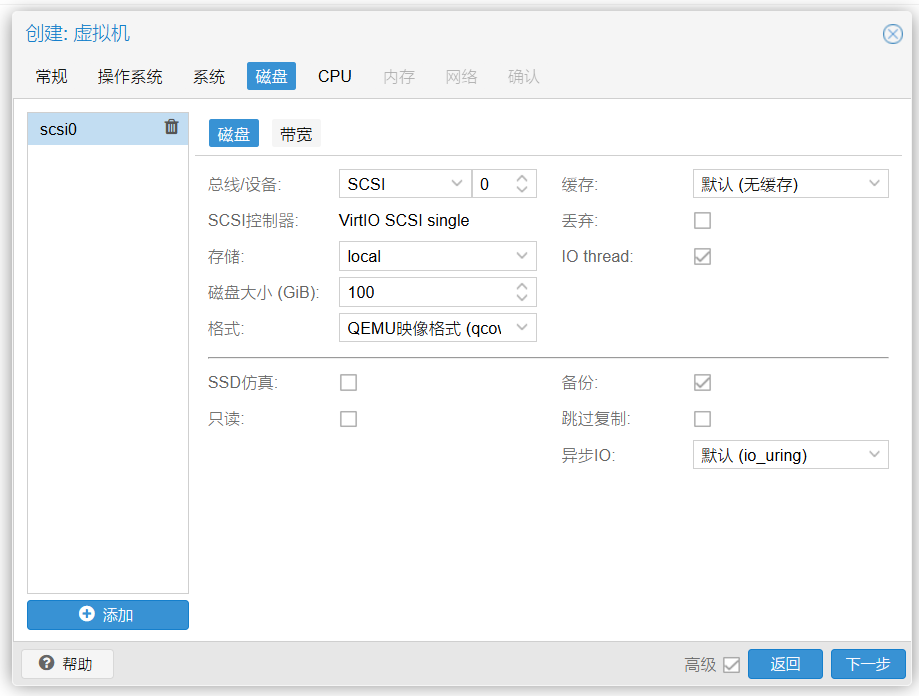Select the inner 磁盘 sub-tab
The width and height of the screenshot is (919, 696).
point(234,134)
